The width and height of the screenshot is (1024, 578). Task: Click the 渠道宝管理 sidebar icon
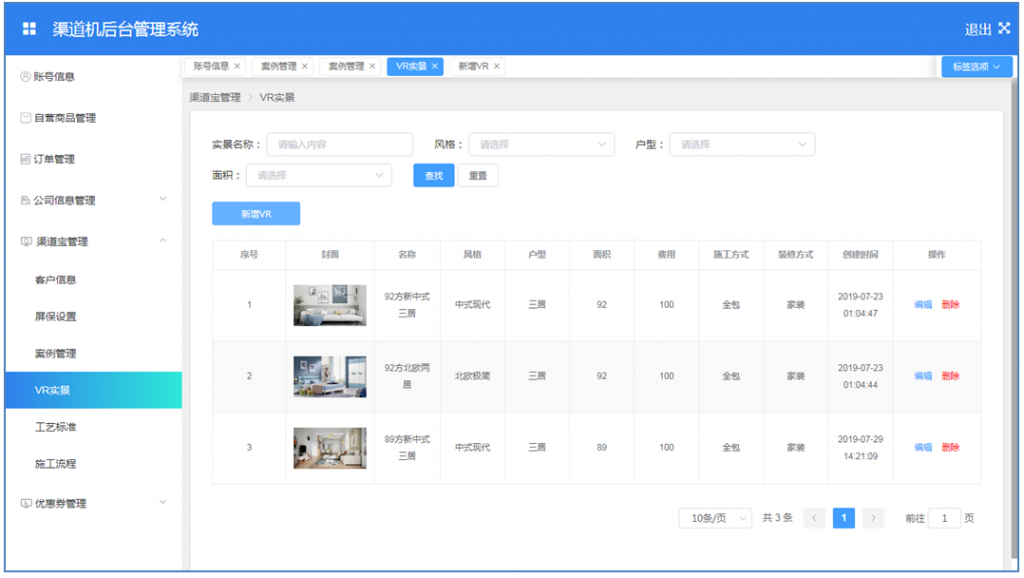26,241
